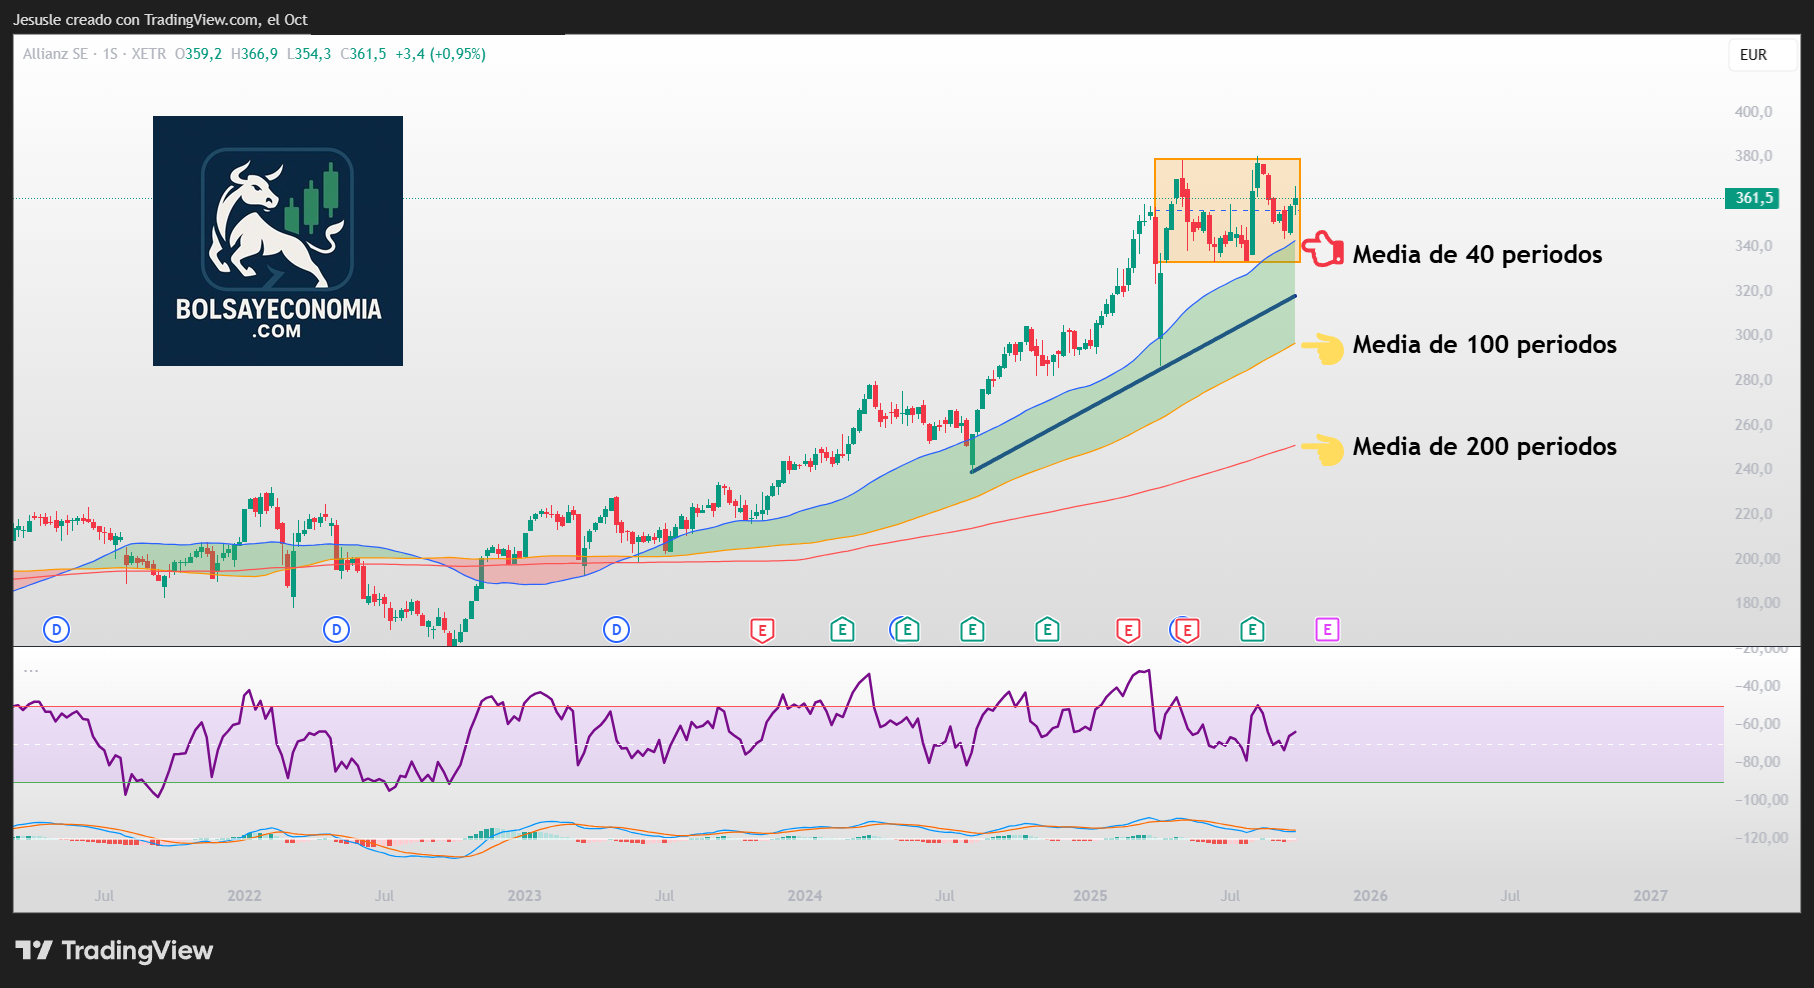The width and height of the screenshot is (1814, 988).
Task: Click the first green earnings marker in early 2024
Action: click(x=842, y=629)
